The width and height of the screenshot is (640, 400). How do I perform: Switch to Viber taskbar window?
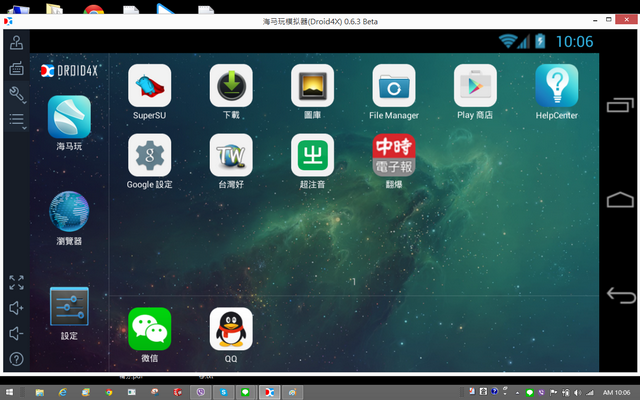[200, 392]
